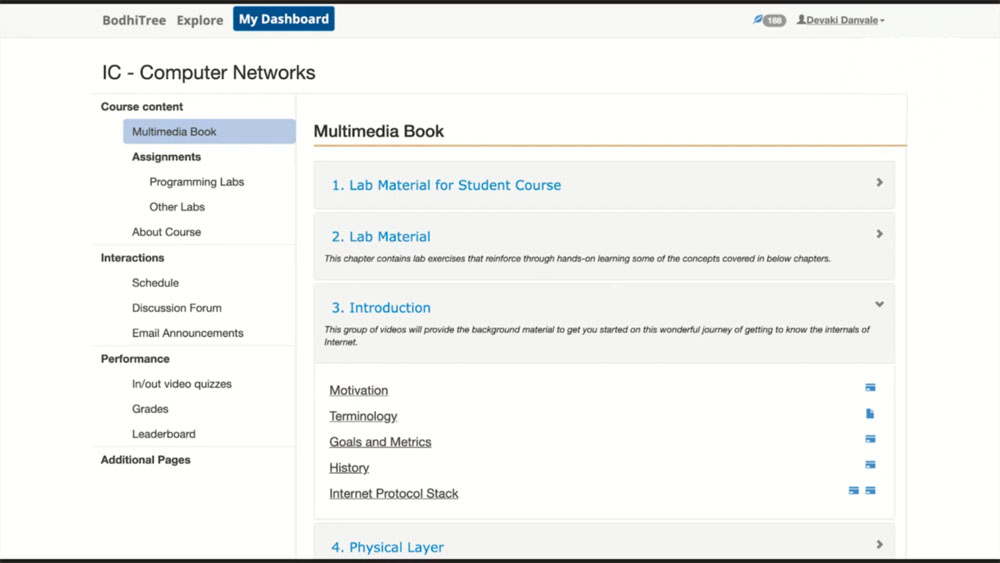Image resolution: width=1000 pixels, height=563 pixels.
Task: Open the Motivation video link
Action: [358, 390]
